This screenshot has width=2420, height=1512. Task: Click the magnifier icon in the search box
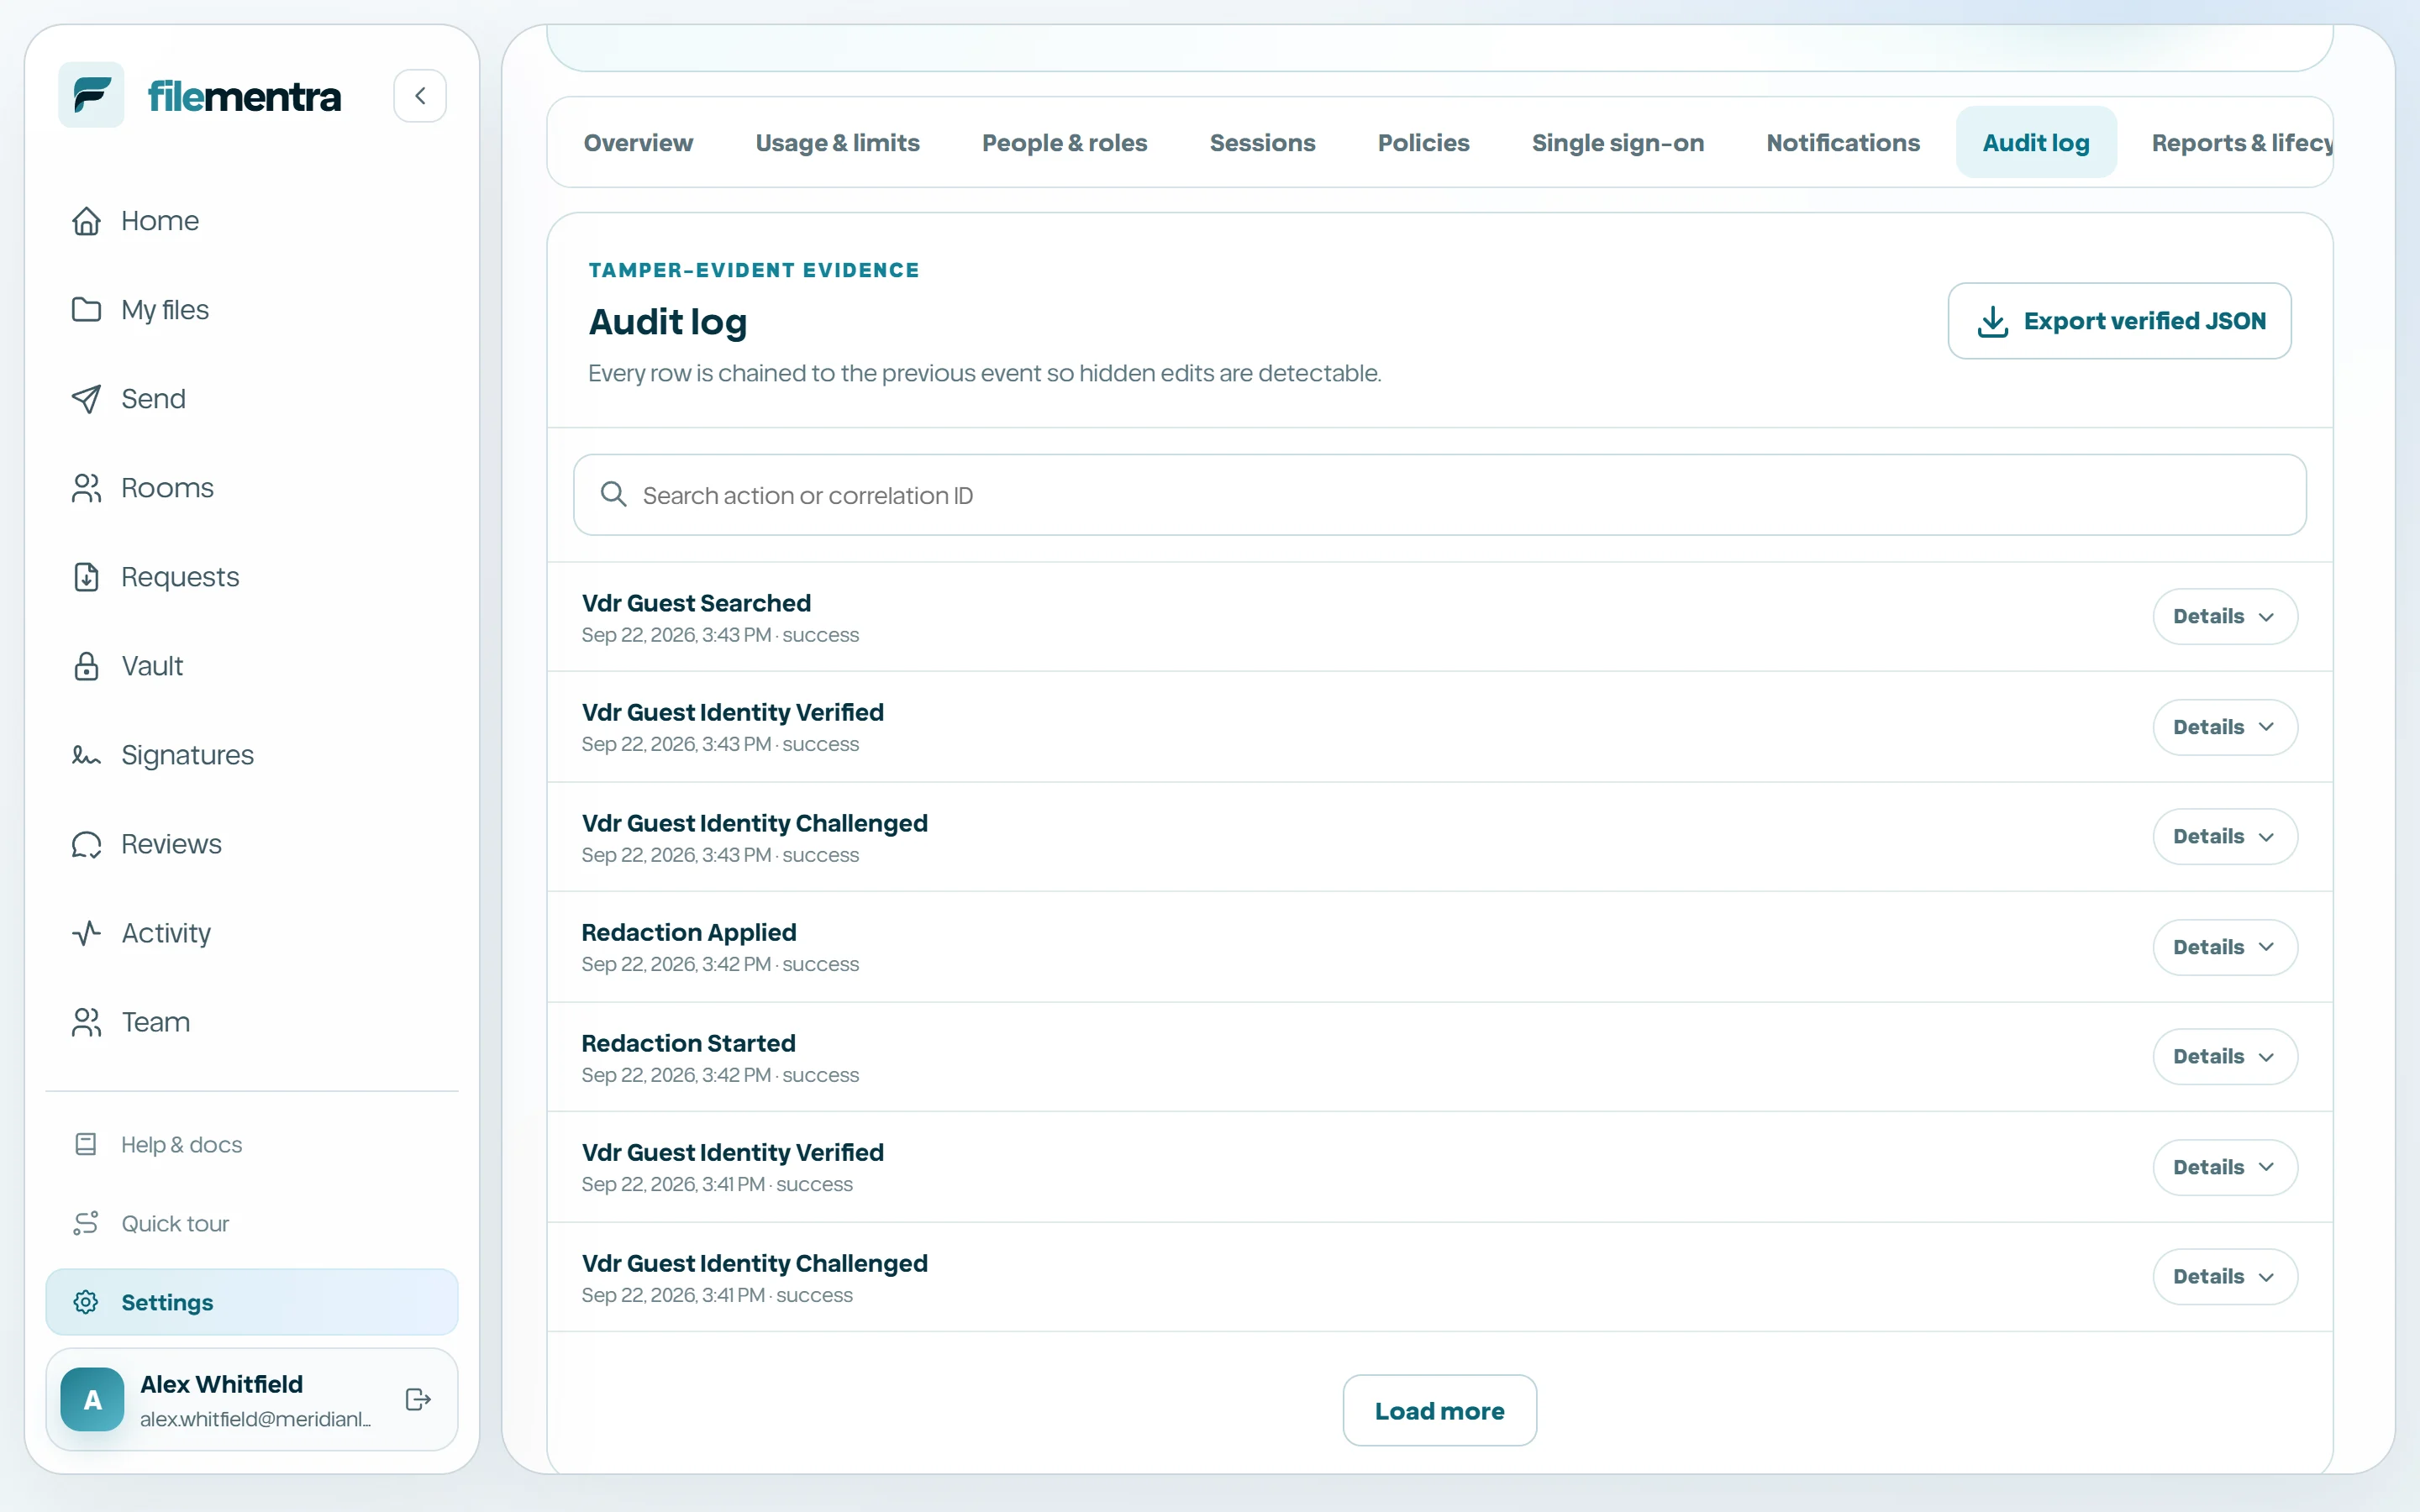click(613, 495)
